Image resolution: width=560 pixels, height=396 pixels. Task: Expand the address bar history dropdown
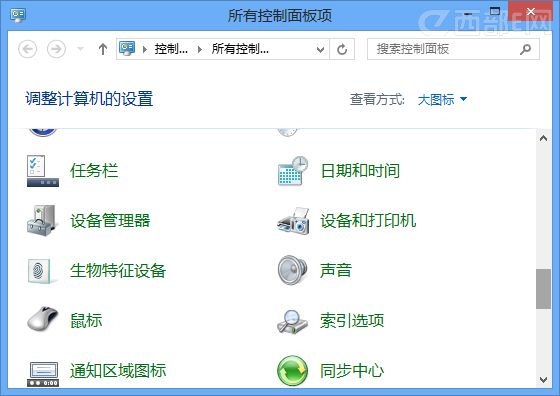[320, 49]
